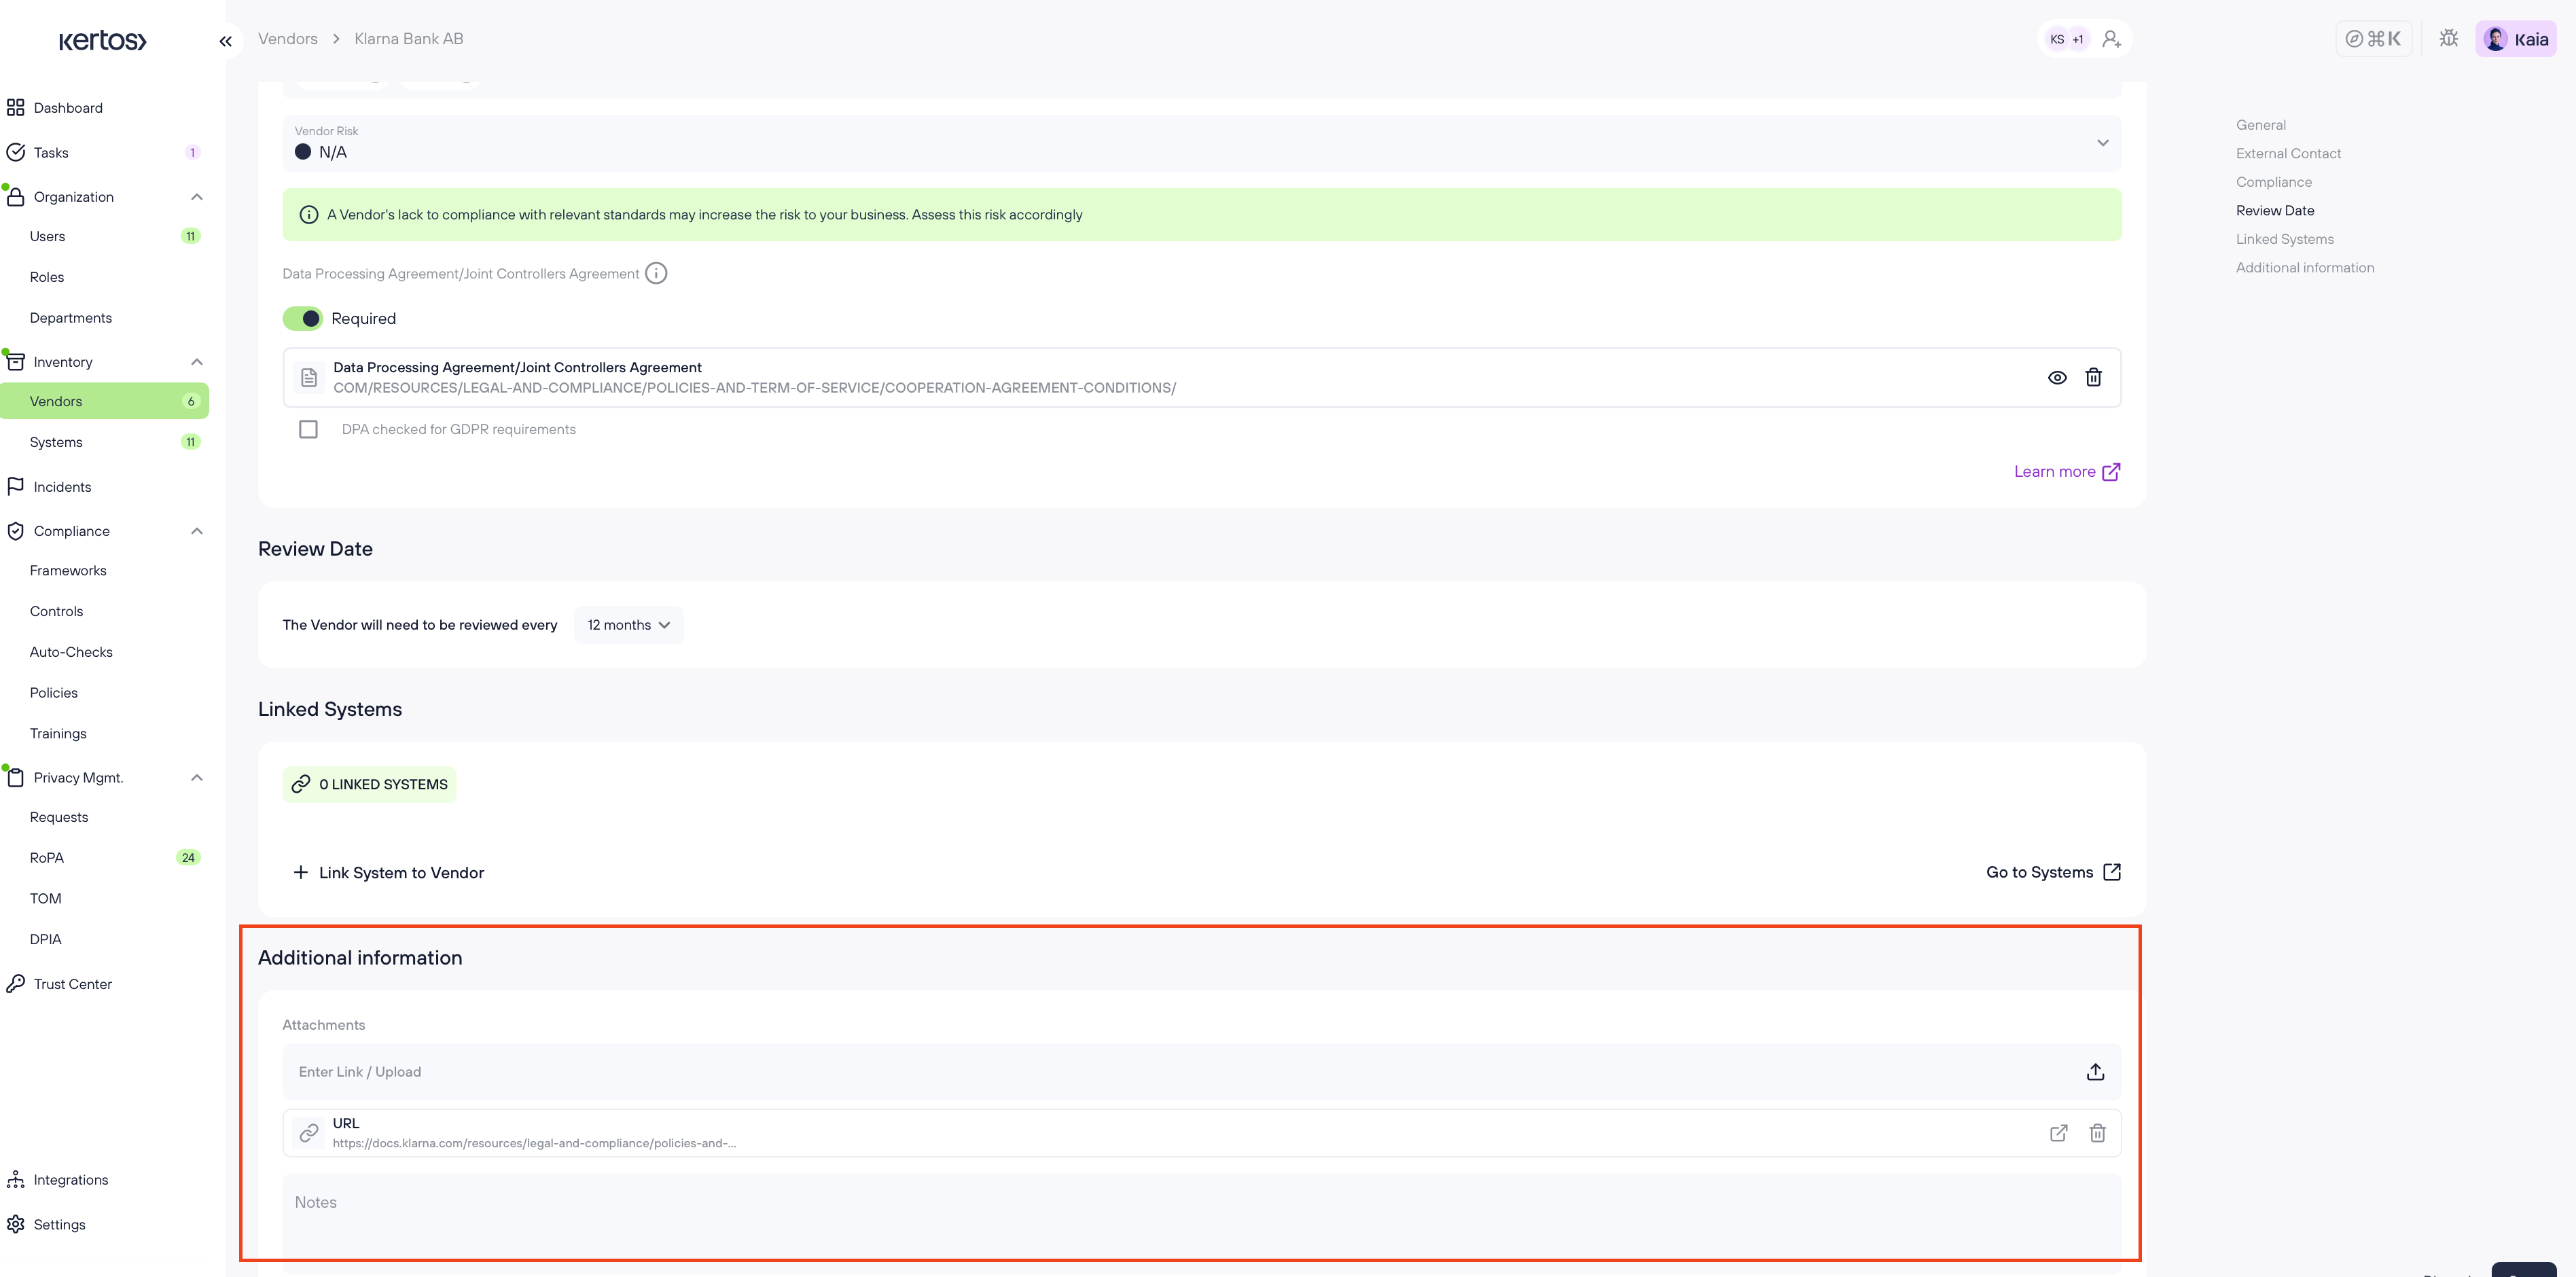Click the Trust Center key icon

[x=15, y=984]
